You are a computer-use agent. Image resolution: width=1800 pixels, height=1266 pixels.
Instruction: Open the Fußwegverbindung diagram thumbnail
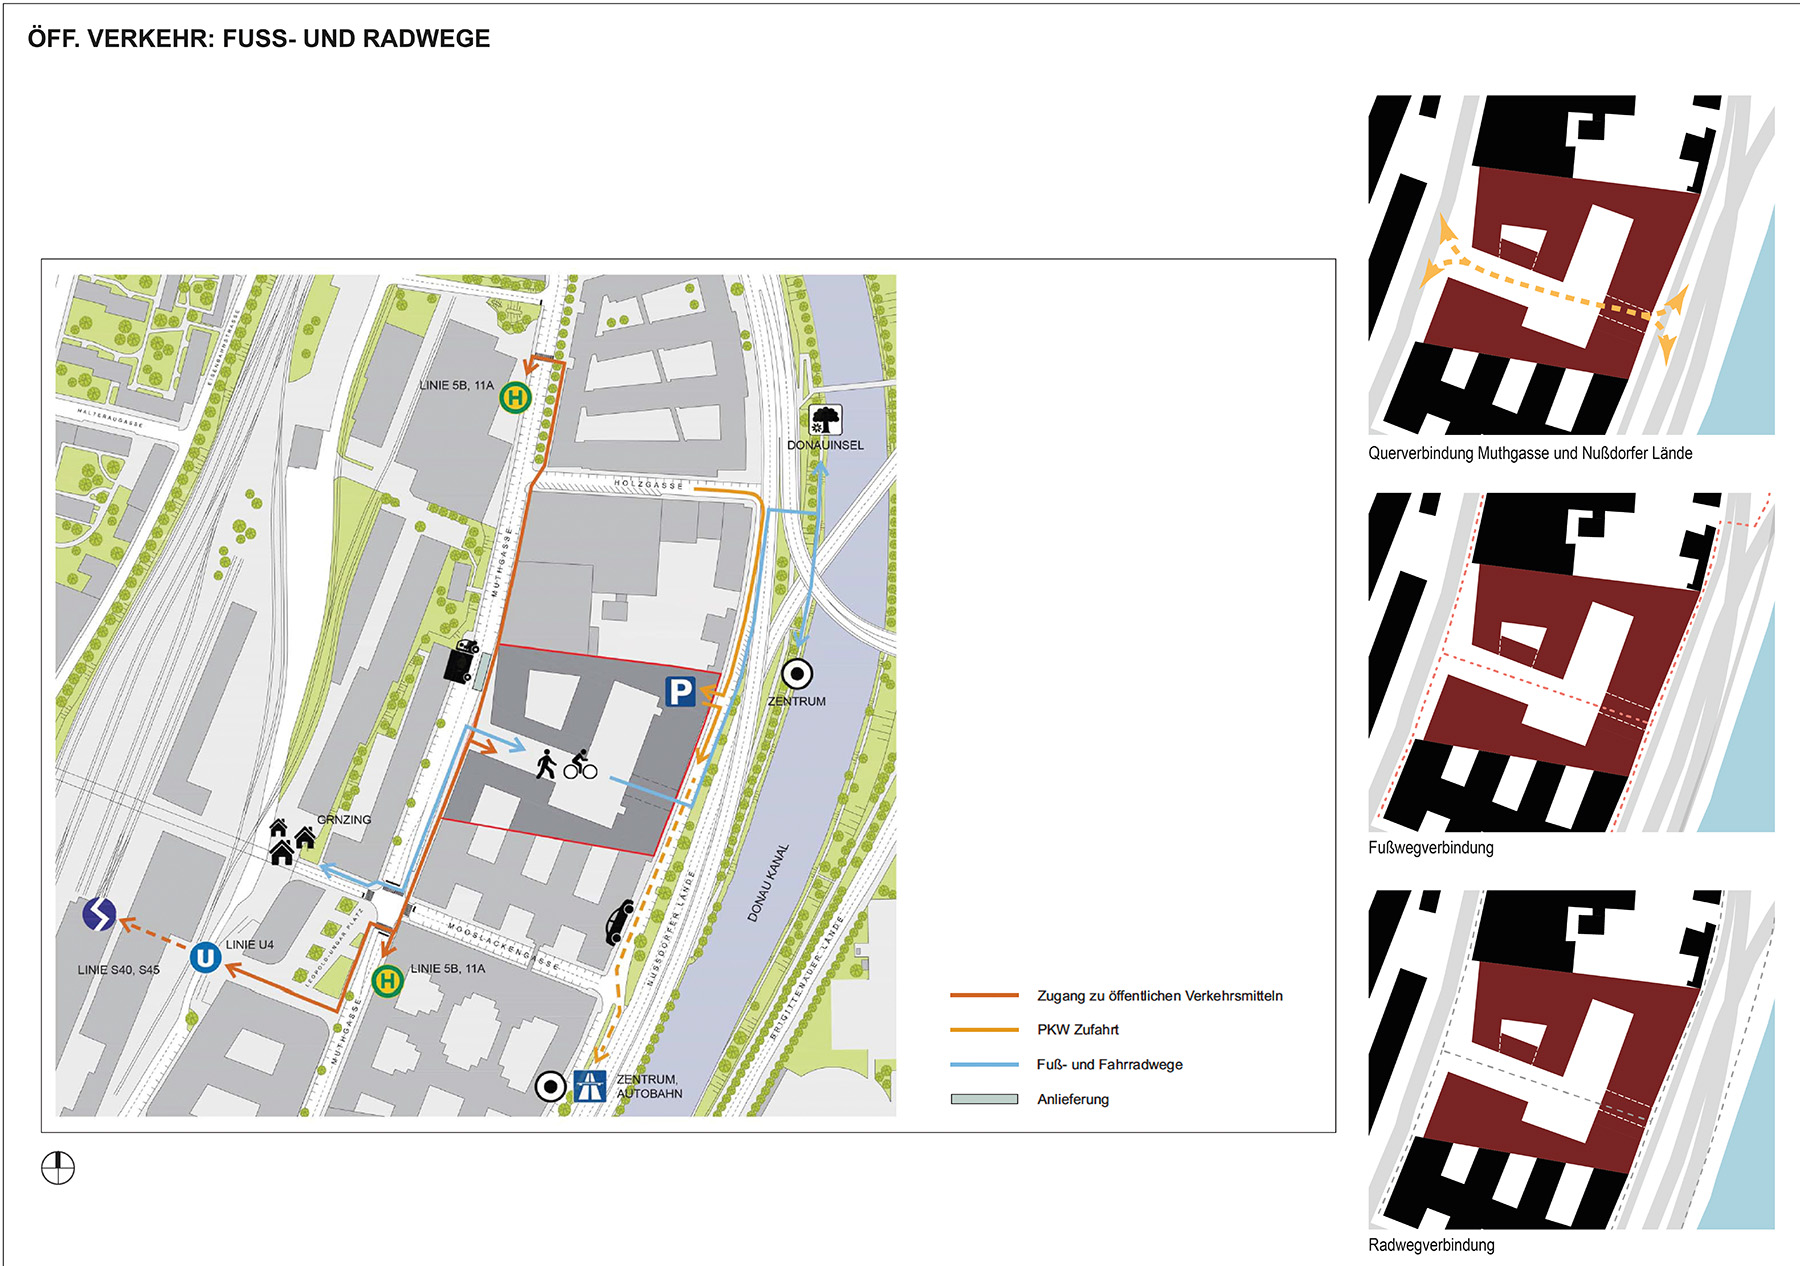1571,662
